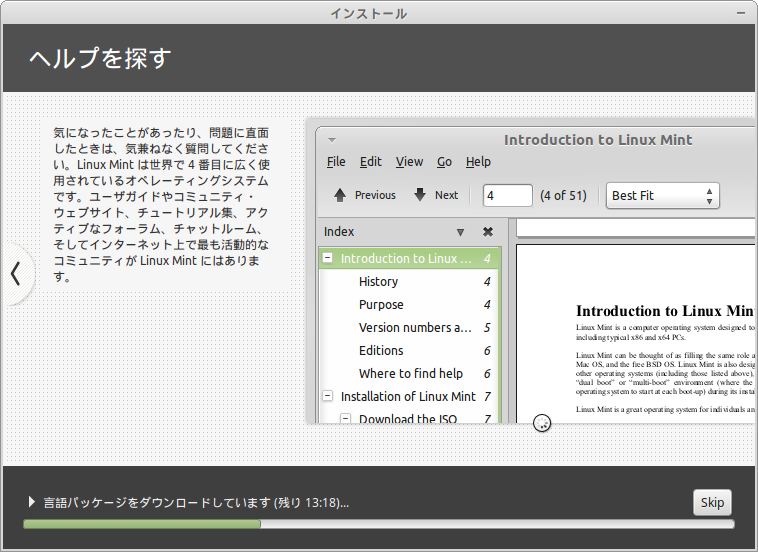Click the page number field showing 4

click(x=508, y=196)
